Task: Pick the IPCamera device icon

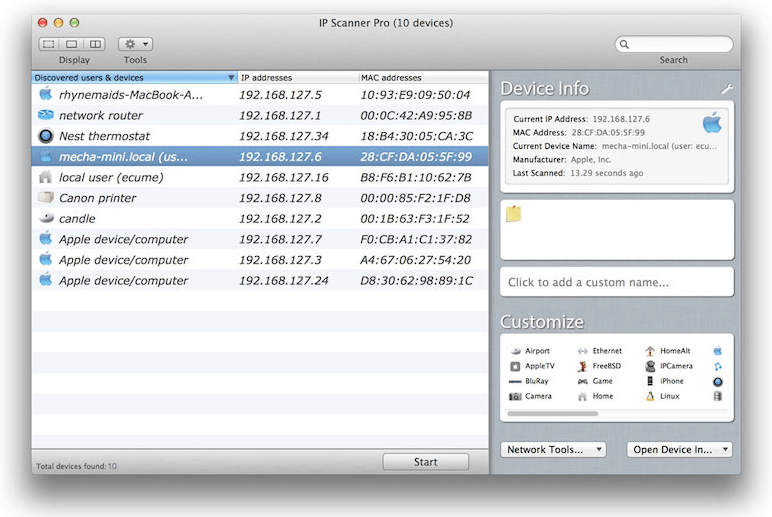Action: (650, 366)
